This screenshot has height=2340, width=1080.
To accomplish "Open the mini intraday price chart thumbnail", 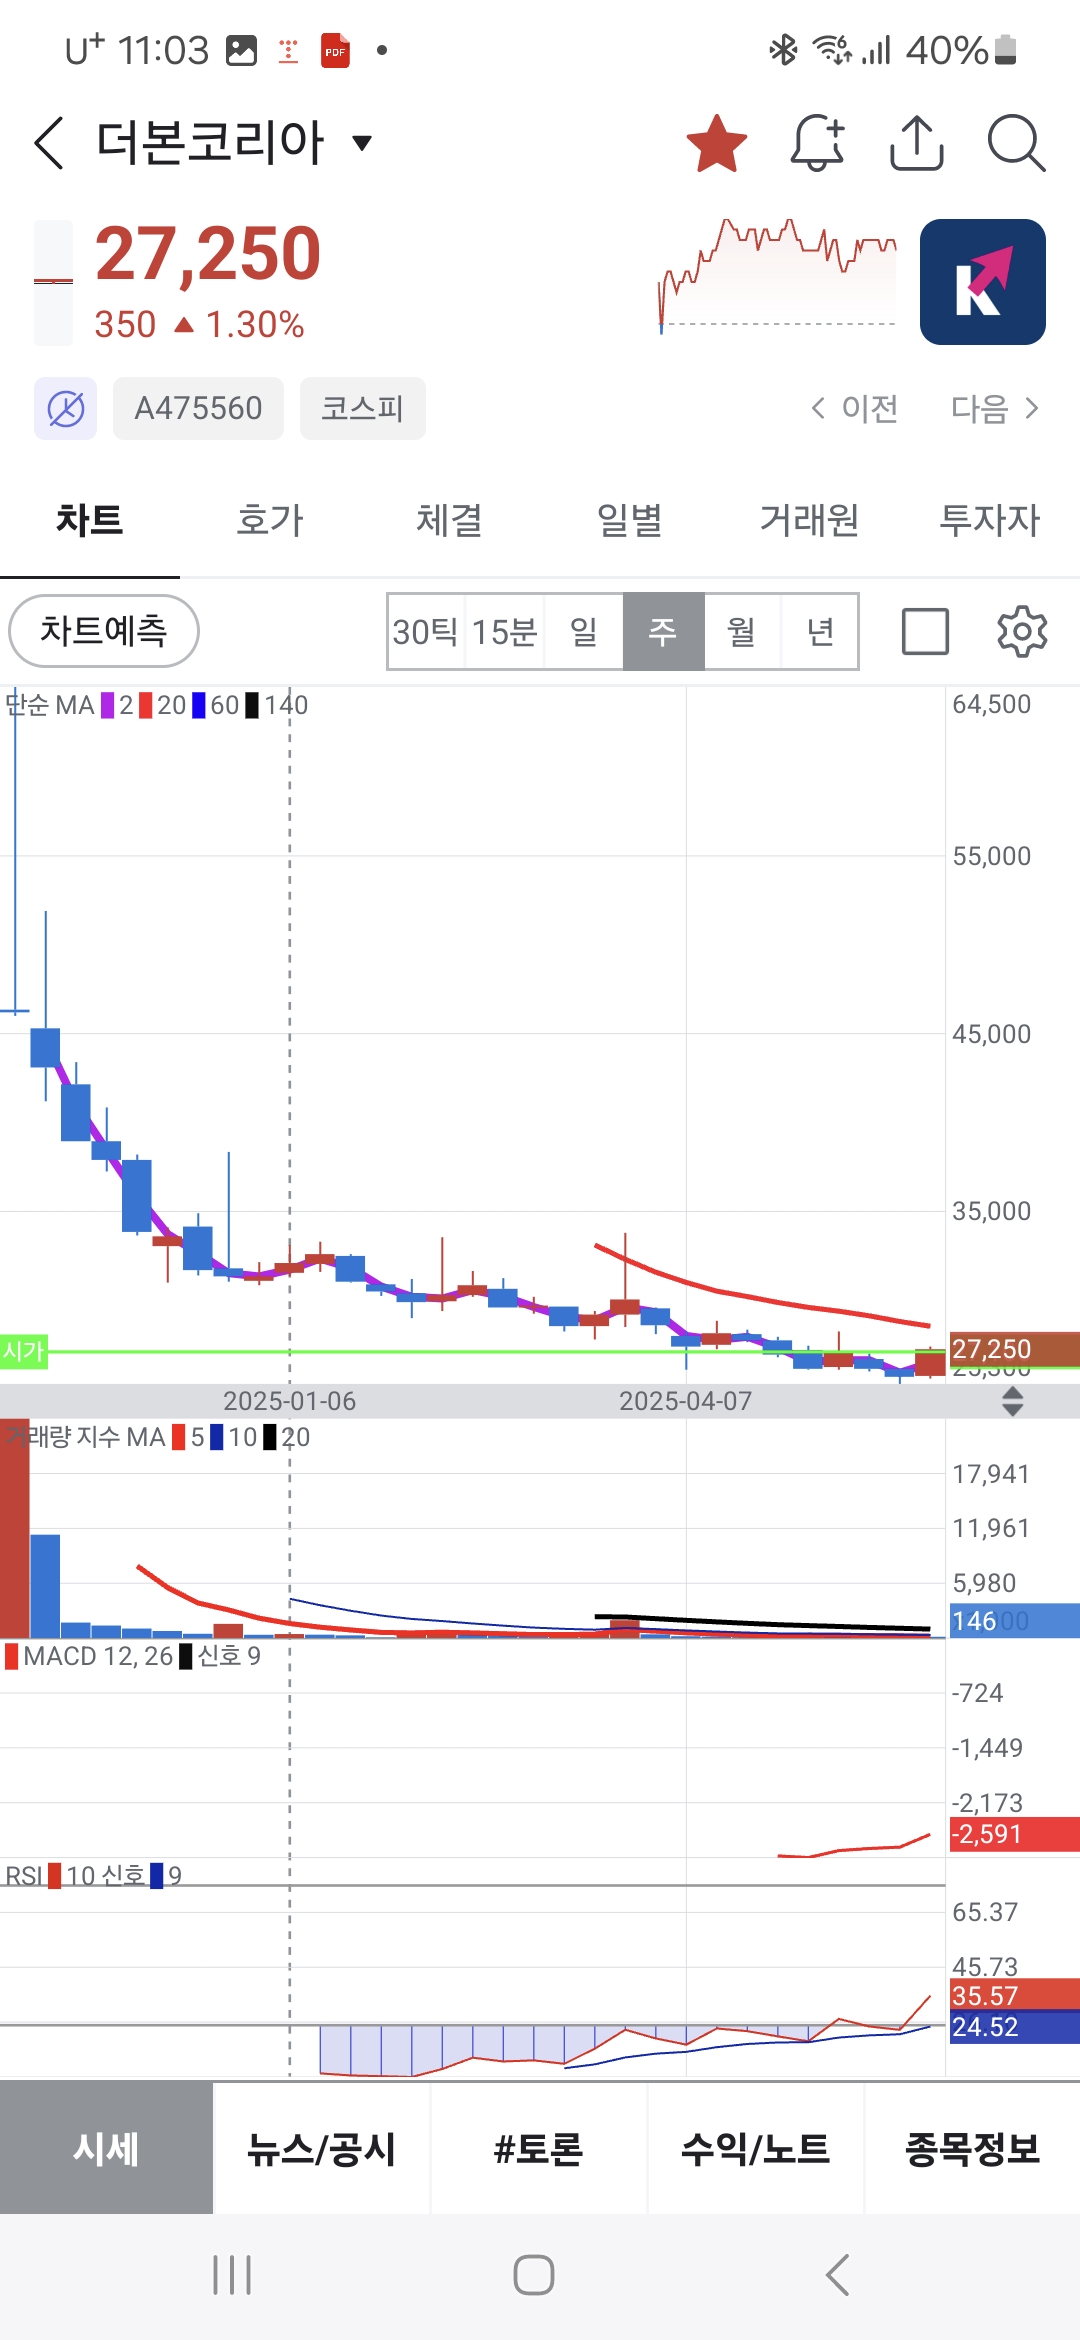I will [x=778, y=275].
